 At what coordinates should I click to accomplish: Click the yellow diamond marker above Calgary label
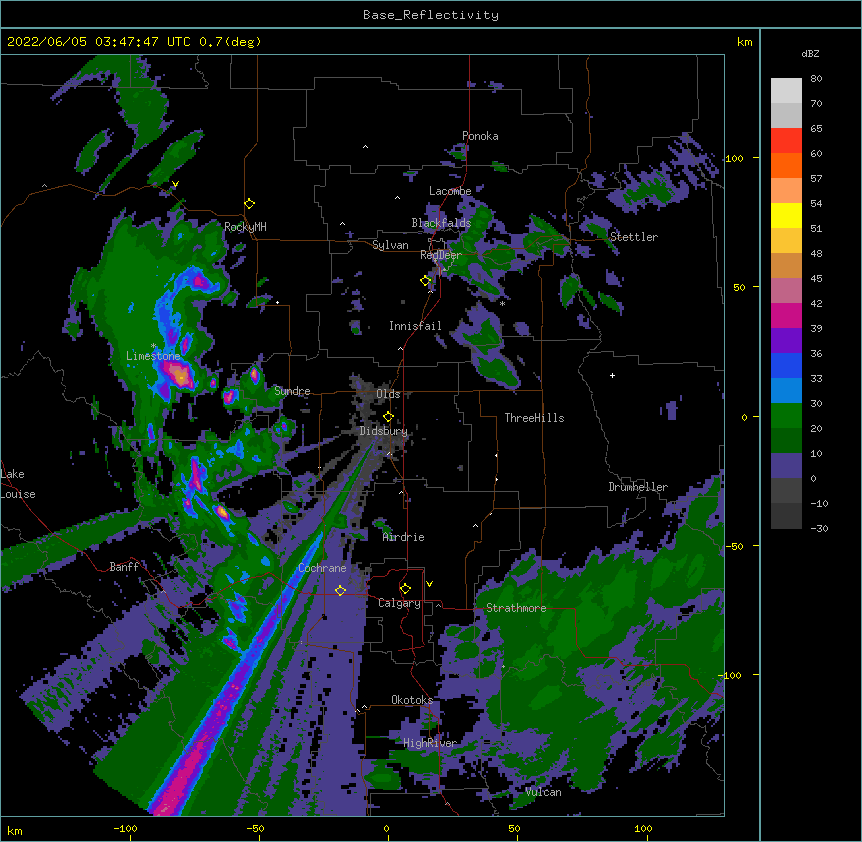click(x=405, y=589)
